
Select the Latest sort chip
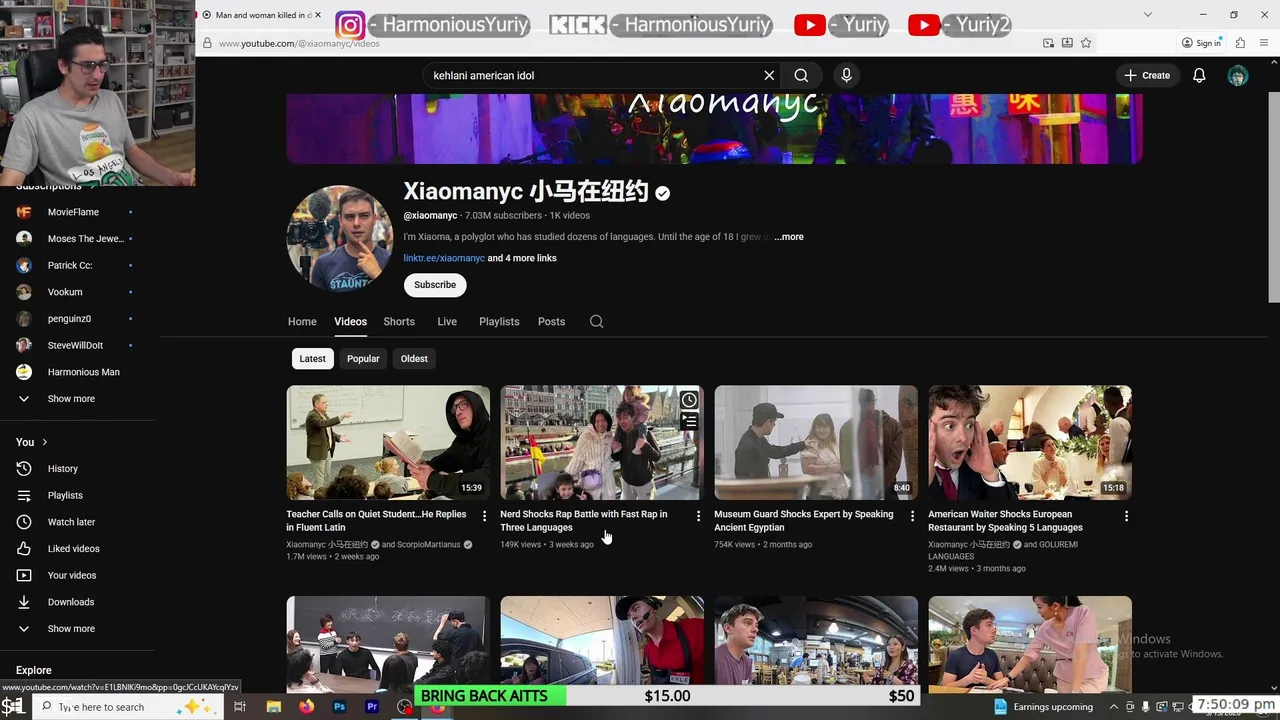(312, 359)
